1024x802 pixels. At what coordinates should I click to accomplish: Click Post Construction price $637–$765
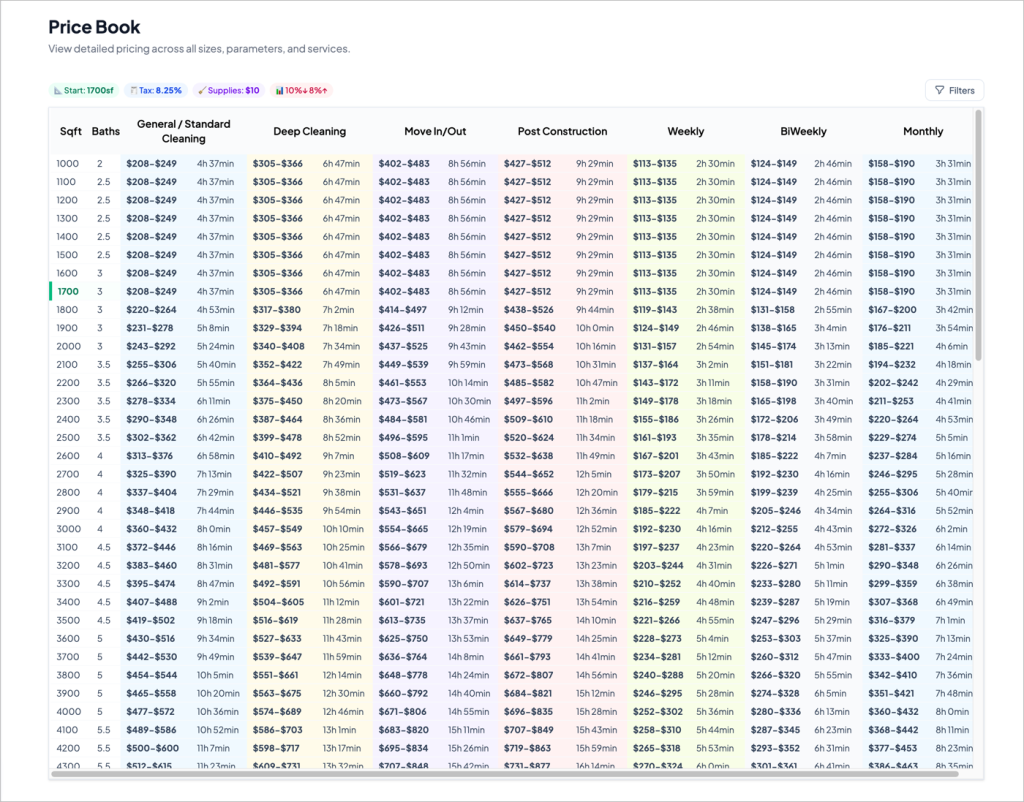pos(528,620)
